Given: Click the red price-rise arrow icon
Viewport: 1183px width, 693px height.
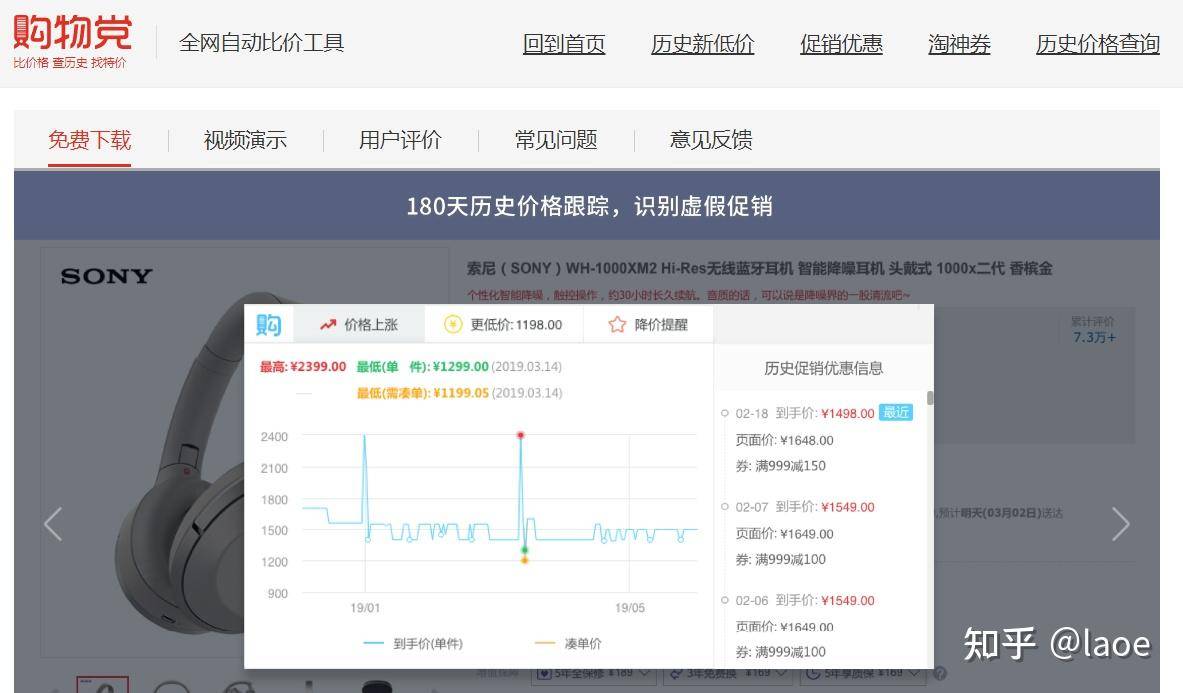Looking at the screenshot, I should click(327, 325).
